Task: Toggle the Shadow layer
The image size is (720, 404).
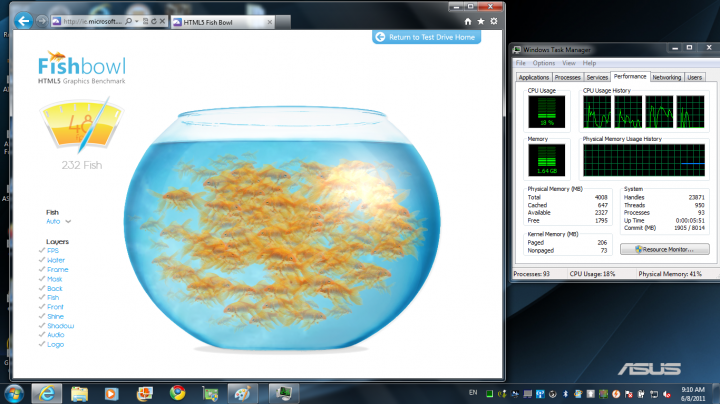Action: tap(56, 325)
